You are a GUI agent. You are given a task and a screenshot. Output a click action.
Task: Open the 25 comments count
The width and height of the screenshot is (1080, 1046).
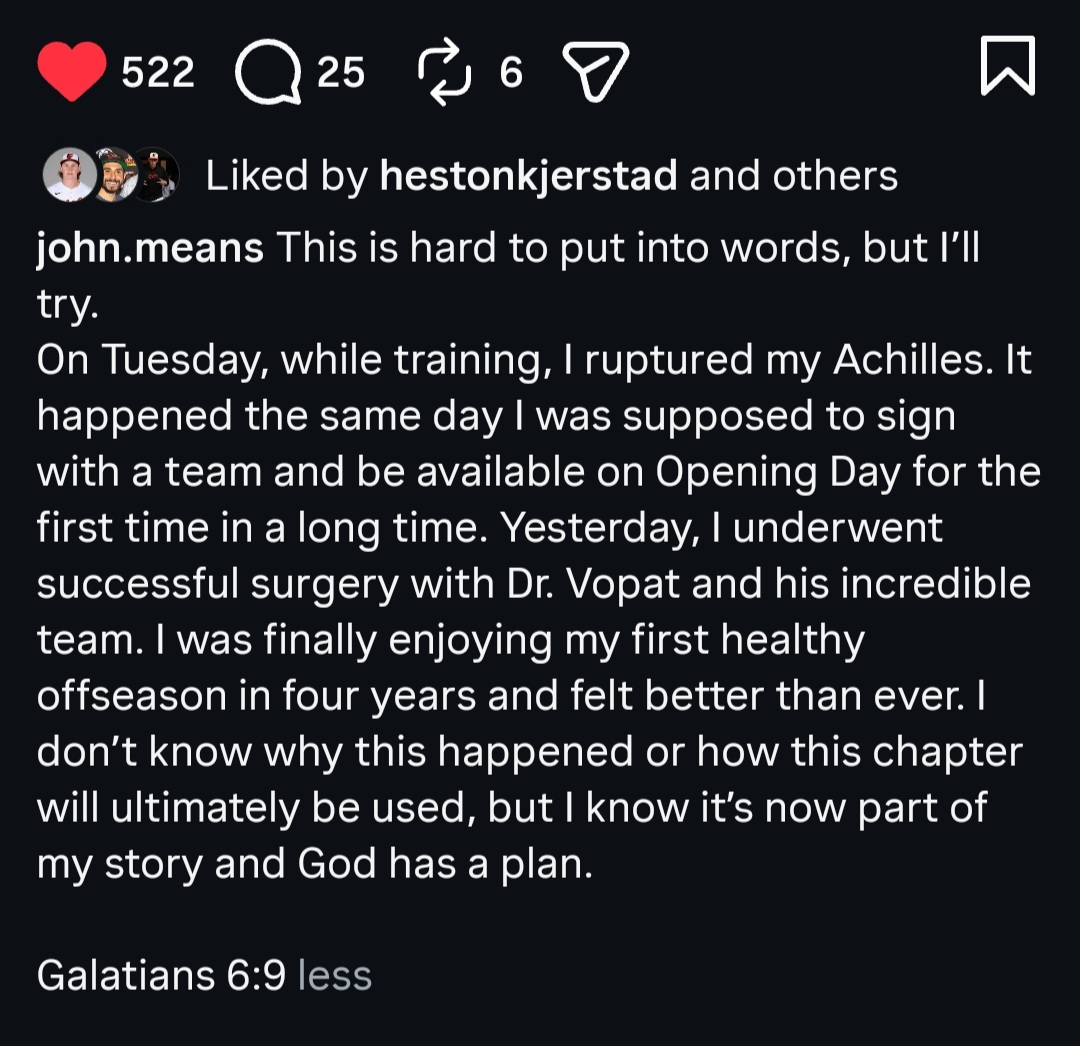coord(341,73)
